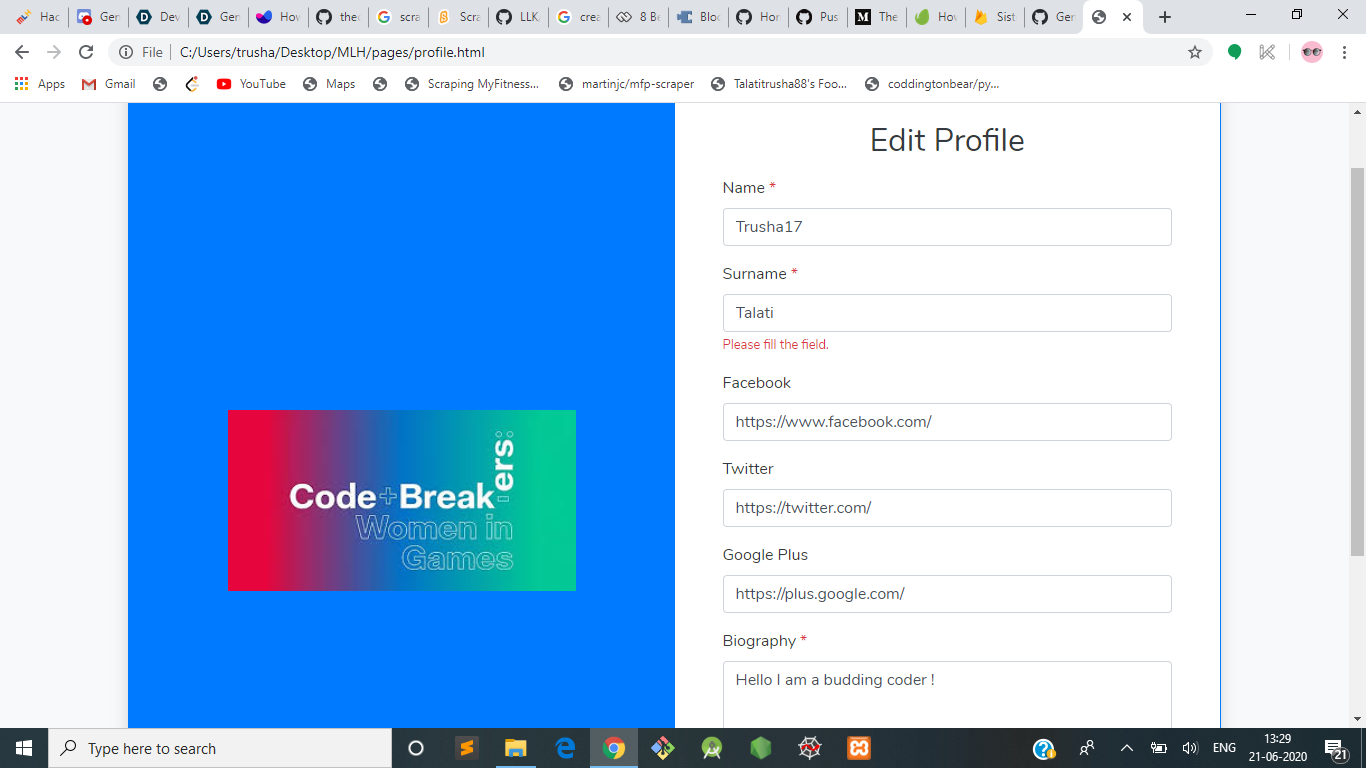This screenshot has height=768, width=1366.
Task: Open the K extension icon in toolbar
Action: (x=1267, y=52)
